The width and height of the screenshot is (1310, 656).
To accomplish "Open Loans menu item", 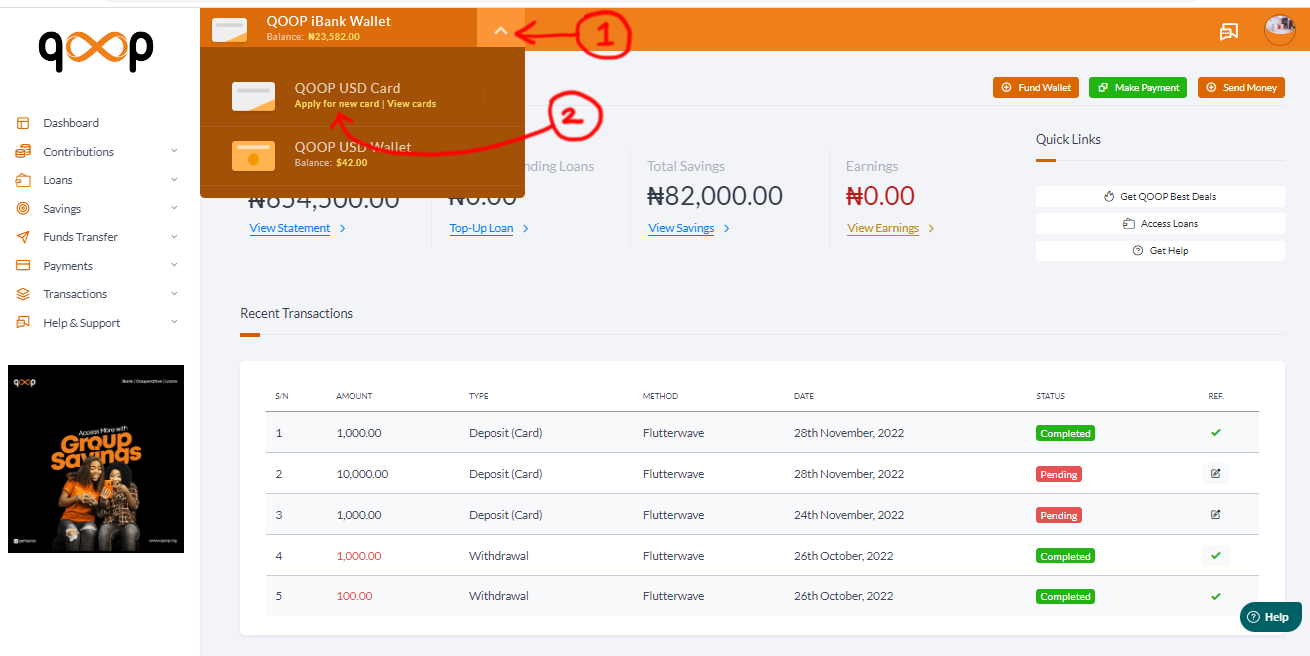I will (x=58, y=180).
